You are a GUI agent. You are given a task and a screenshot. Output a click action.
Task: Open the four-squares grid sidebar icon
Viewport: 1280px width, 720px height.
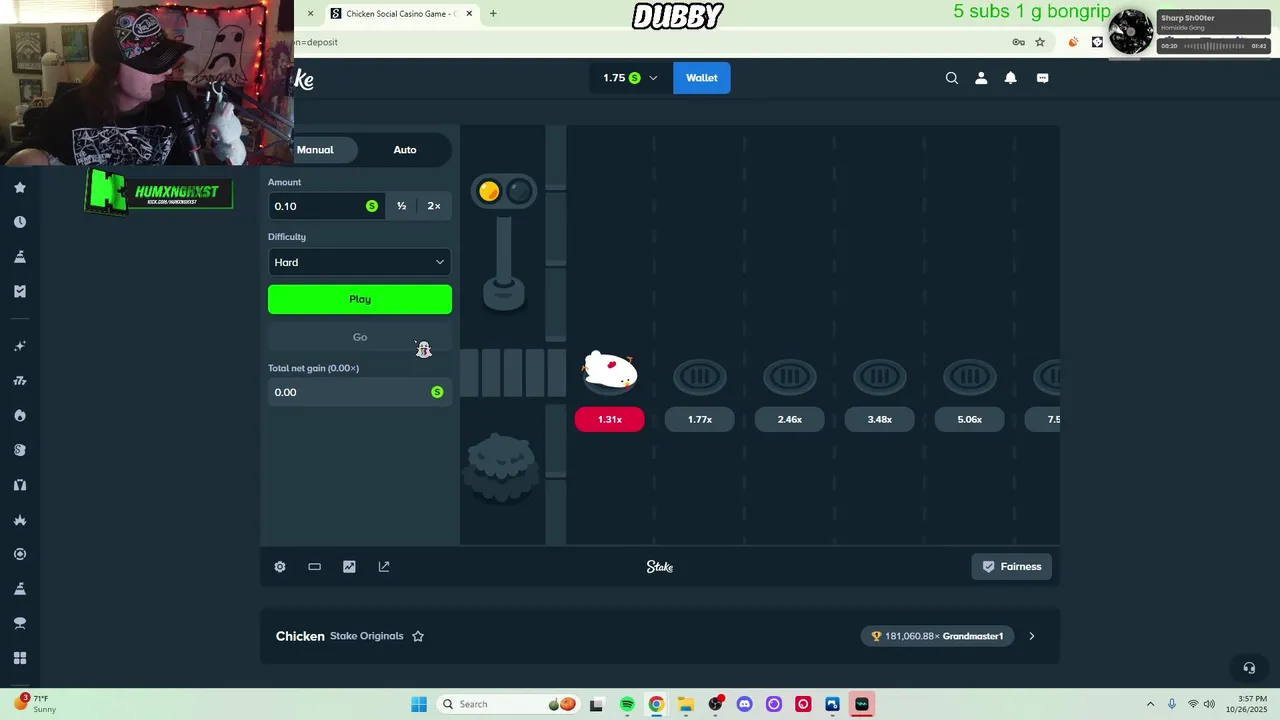[x=20, y=658]
